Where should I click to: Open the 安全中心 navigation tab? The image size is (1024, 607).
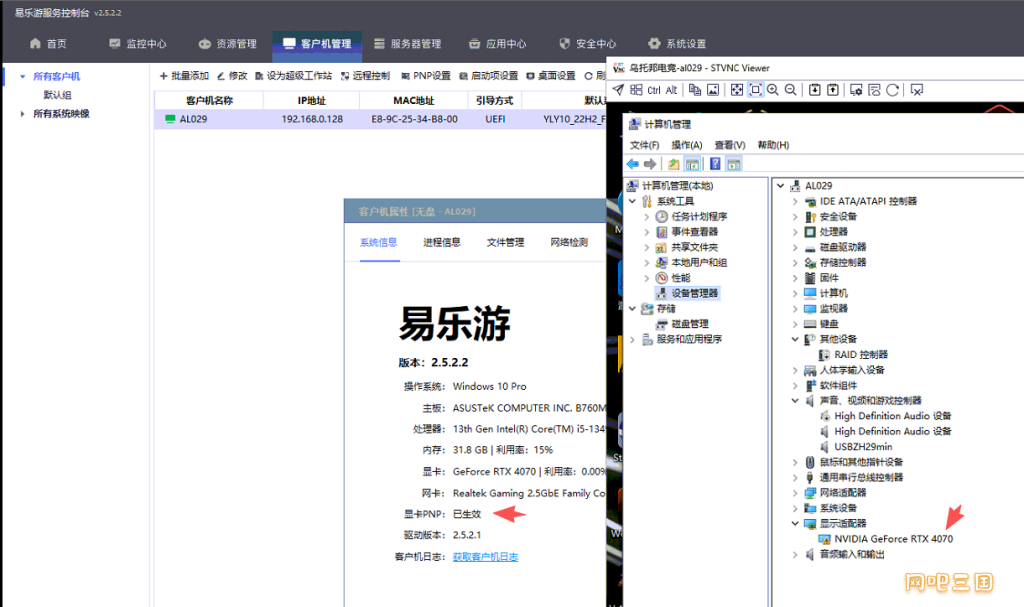[588, 44]
